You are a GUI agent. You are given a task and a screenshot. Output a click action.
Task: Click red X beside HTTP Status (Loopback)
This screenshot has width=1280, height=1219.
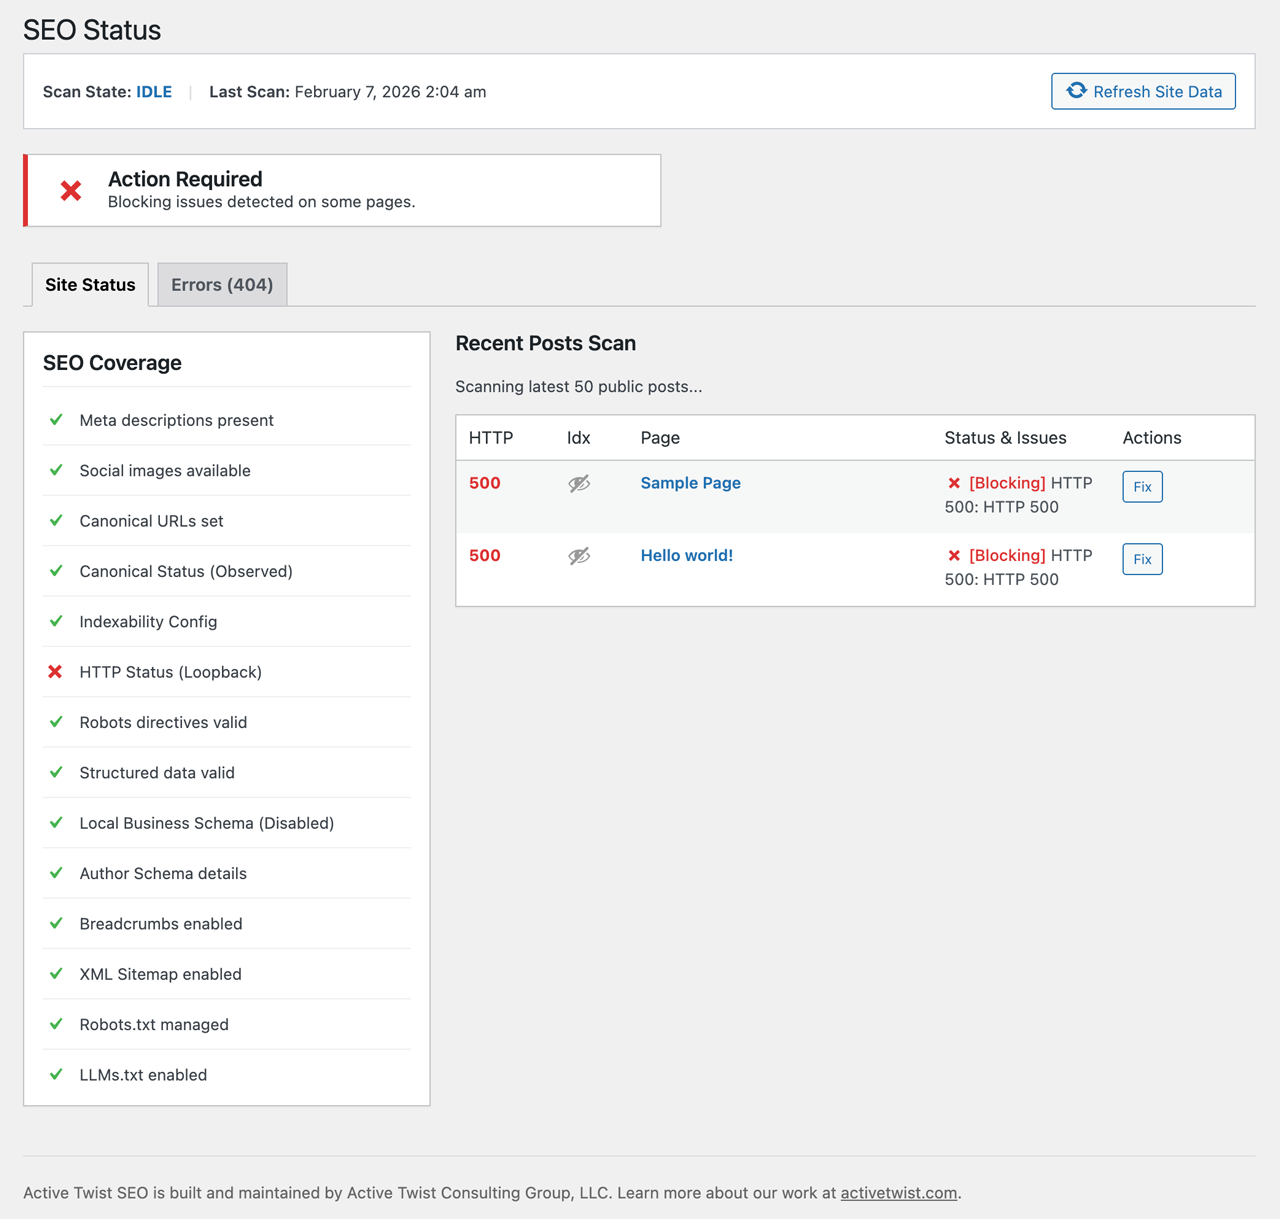pyautogui.click(x=56, y=672)
